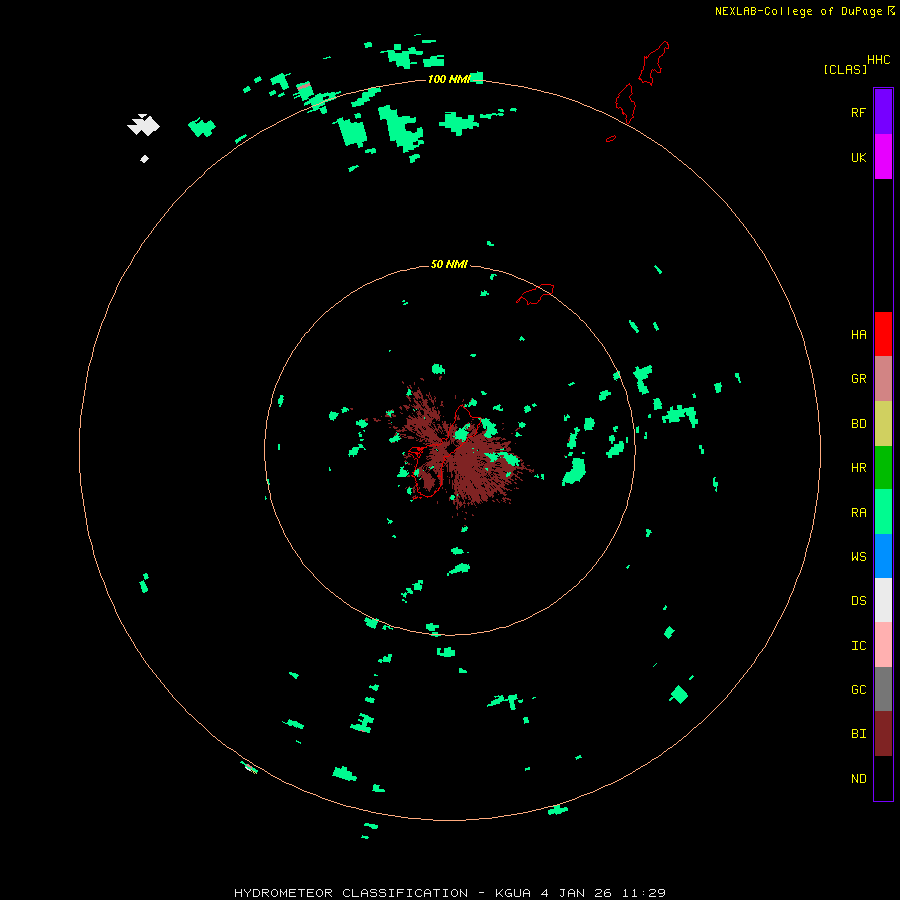900x900 pixels.
Task: Click the RF legend label
Action: [x=858, y=113]
